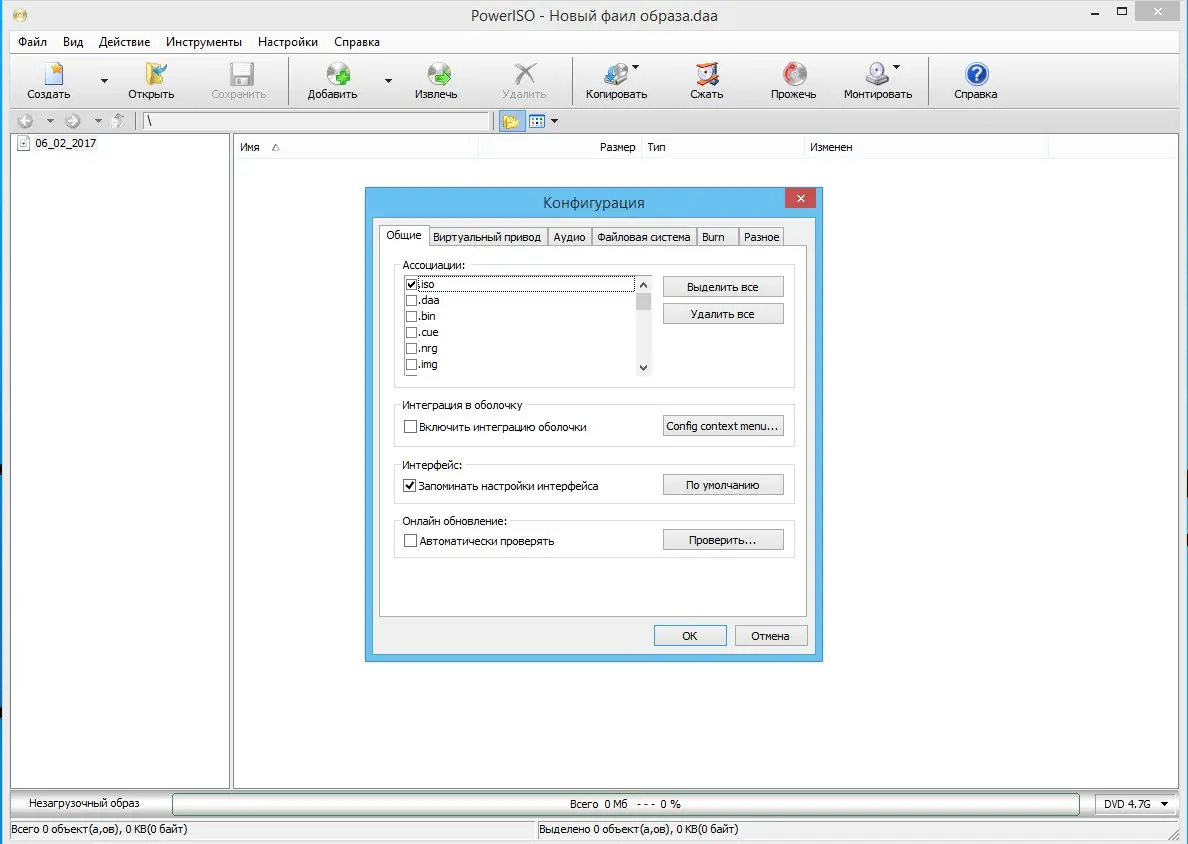1188x844 pixels.
Task: Click the Извлечь extract icon
Action: (439, 74)
